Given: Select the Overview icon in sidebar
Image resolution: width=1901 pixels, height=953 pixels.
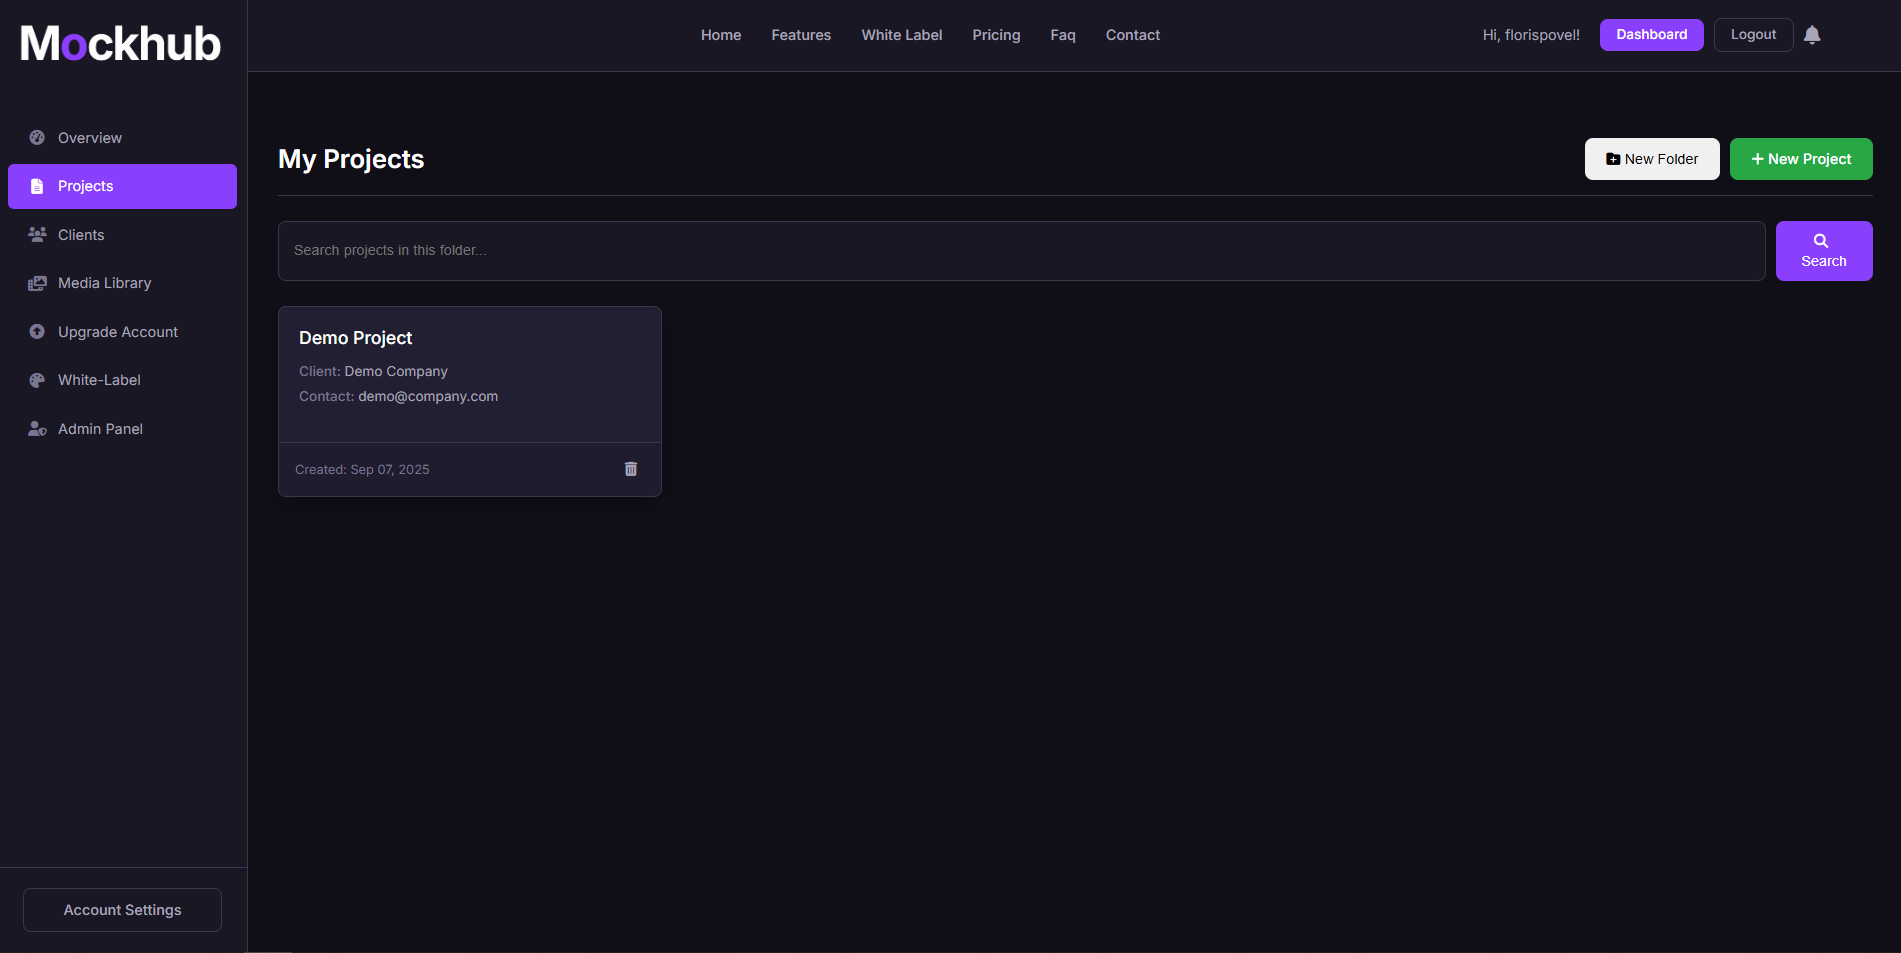Looking at the screenshot, I should tap(37, 137).
